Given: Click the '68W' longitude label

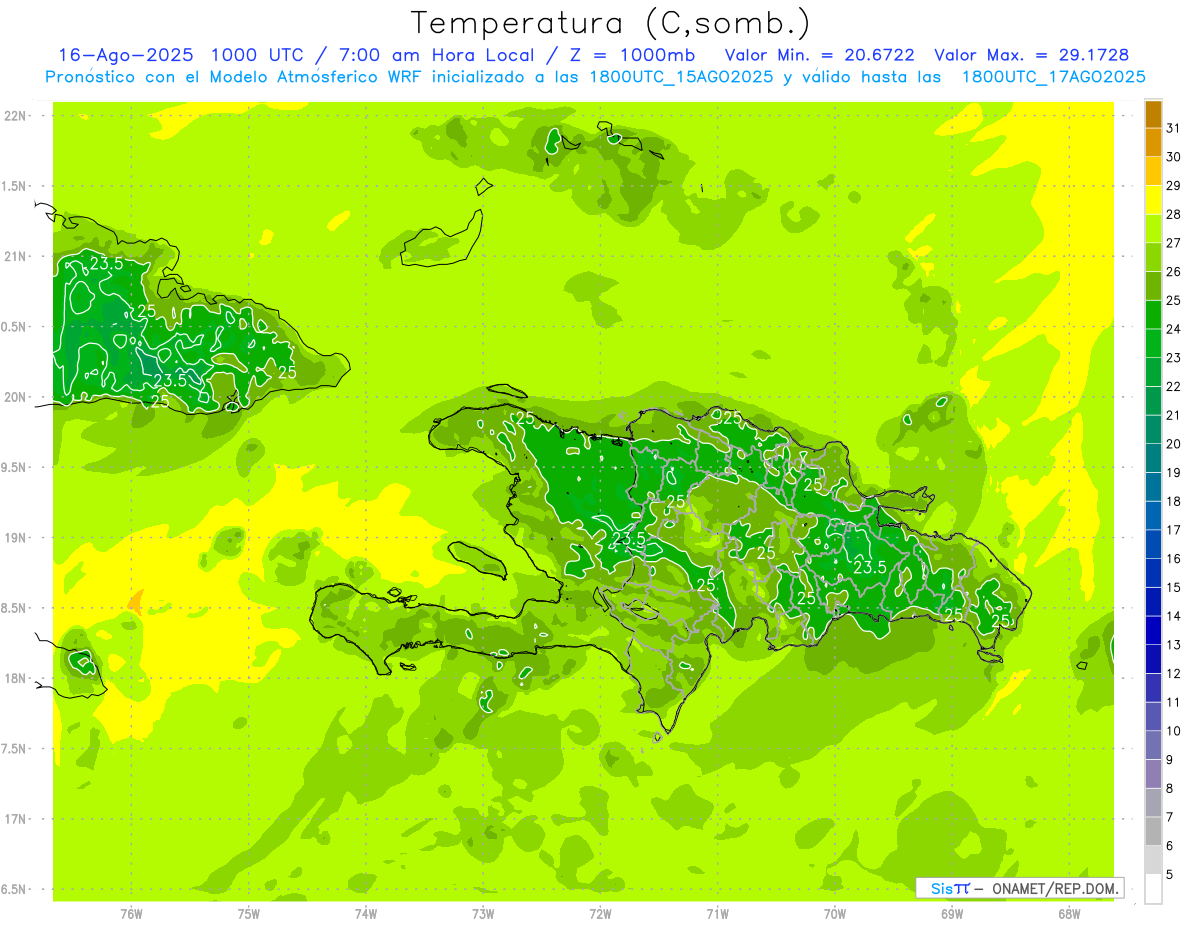Looking at the screenshot, I should (1069, 913).
